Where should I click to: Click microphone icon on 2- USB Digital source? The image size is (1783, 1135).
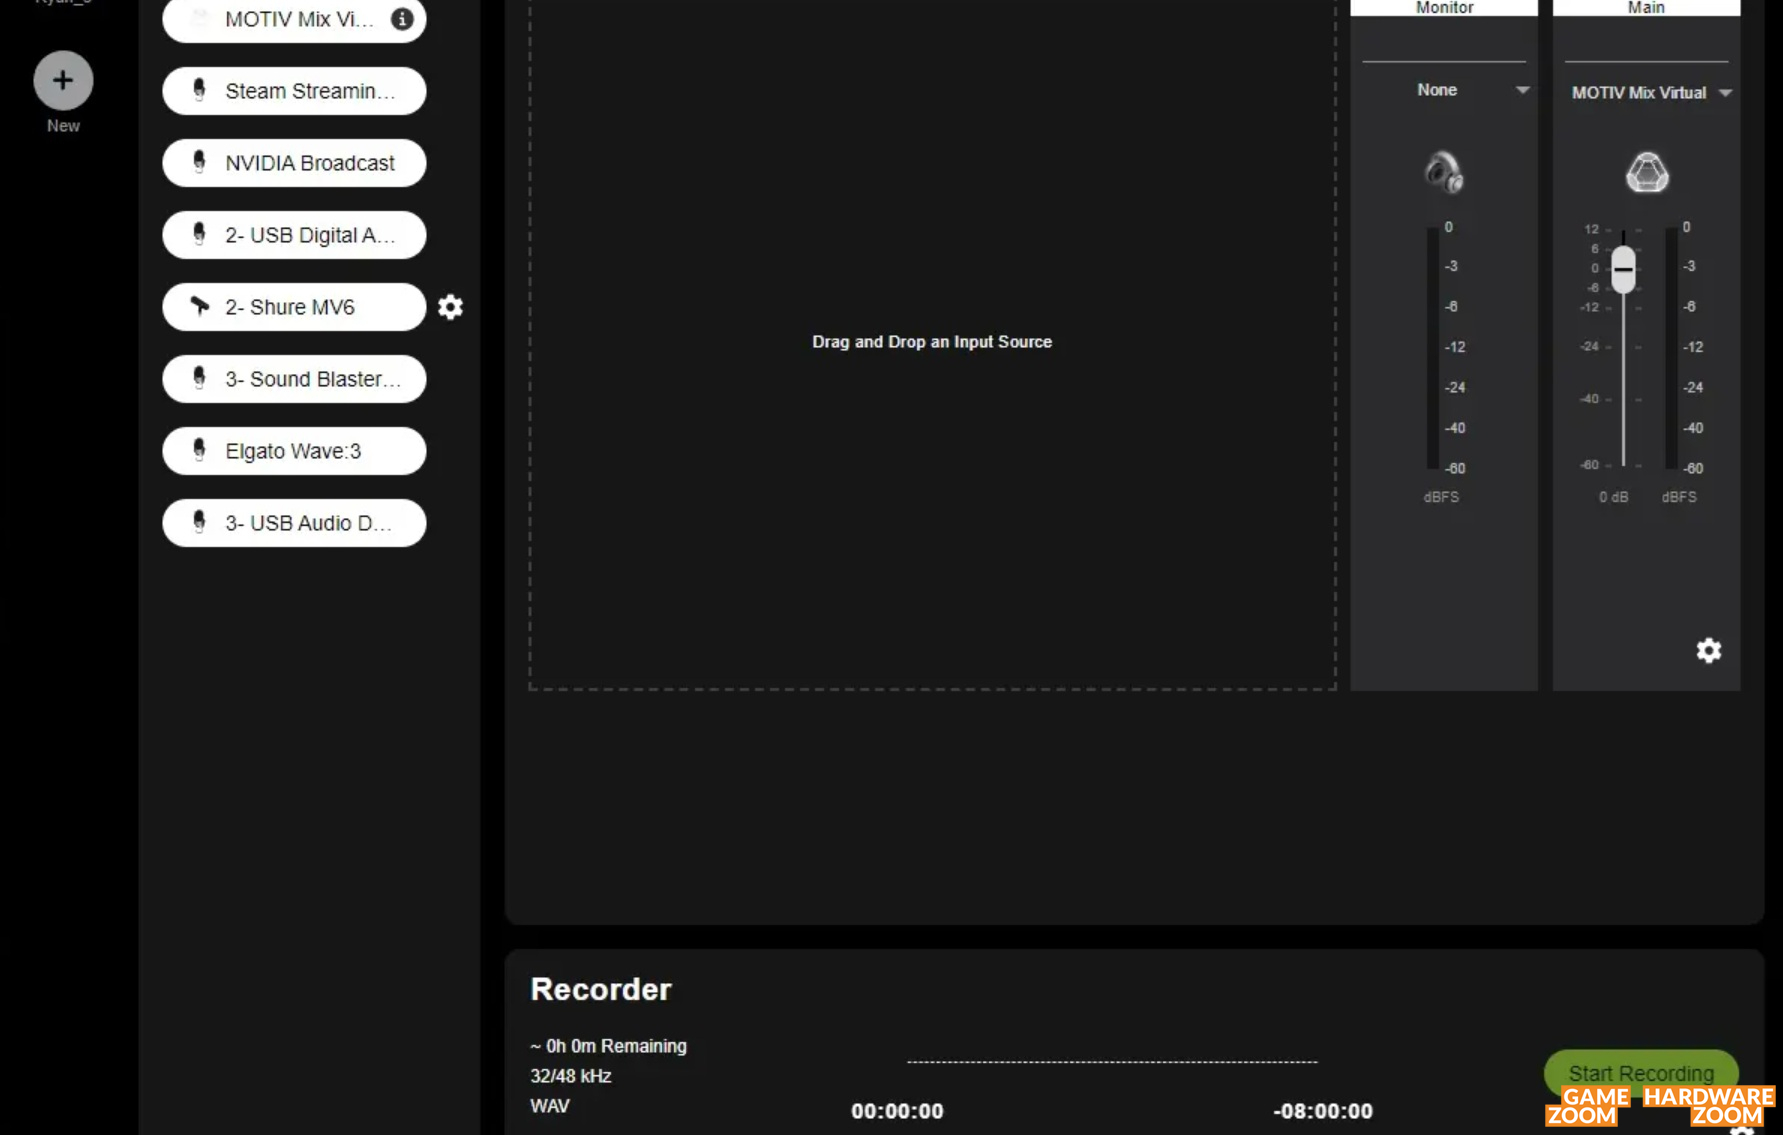coord(199,234)
